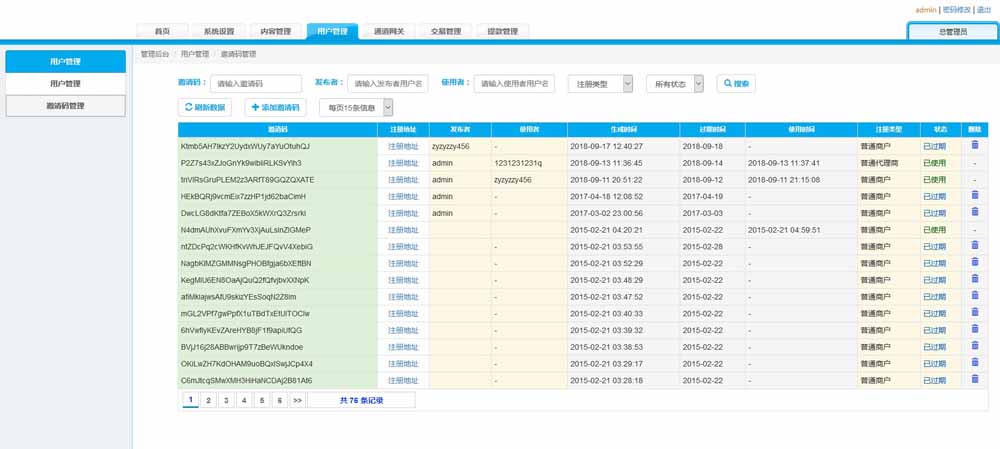Open the 每页15条信息 page size dropdown

pos(355,107)
